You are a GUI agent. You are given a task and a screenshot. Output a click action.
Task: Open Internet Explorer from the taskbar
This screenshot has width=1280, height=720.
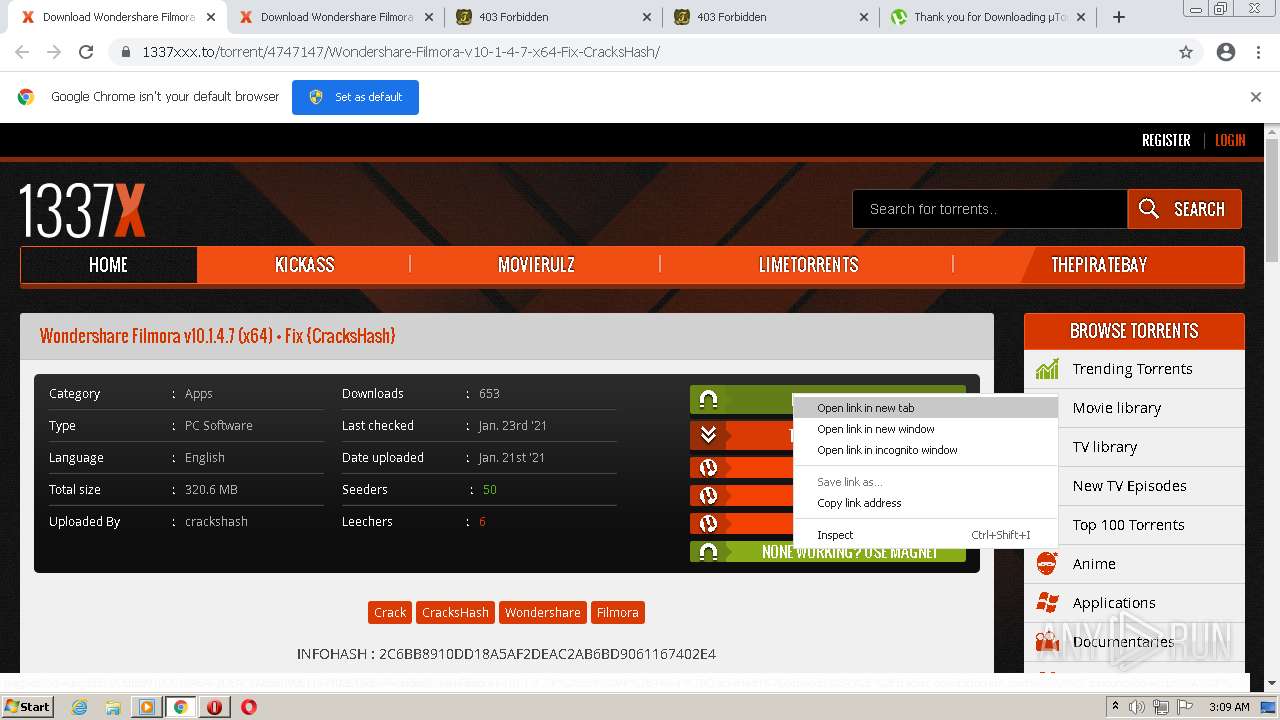(79, 707)
